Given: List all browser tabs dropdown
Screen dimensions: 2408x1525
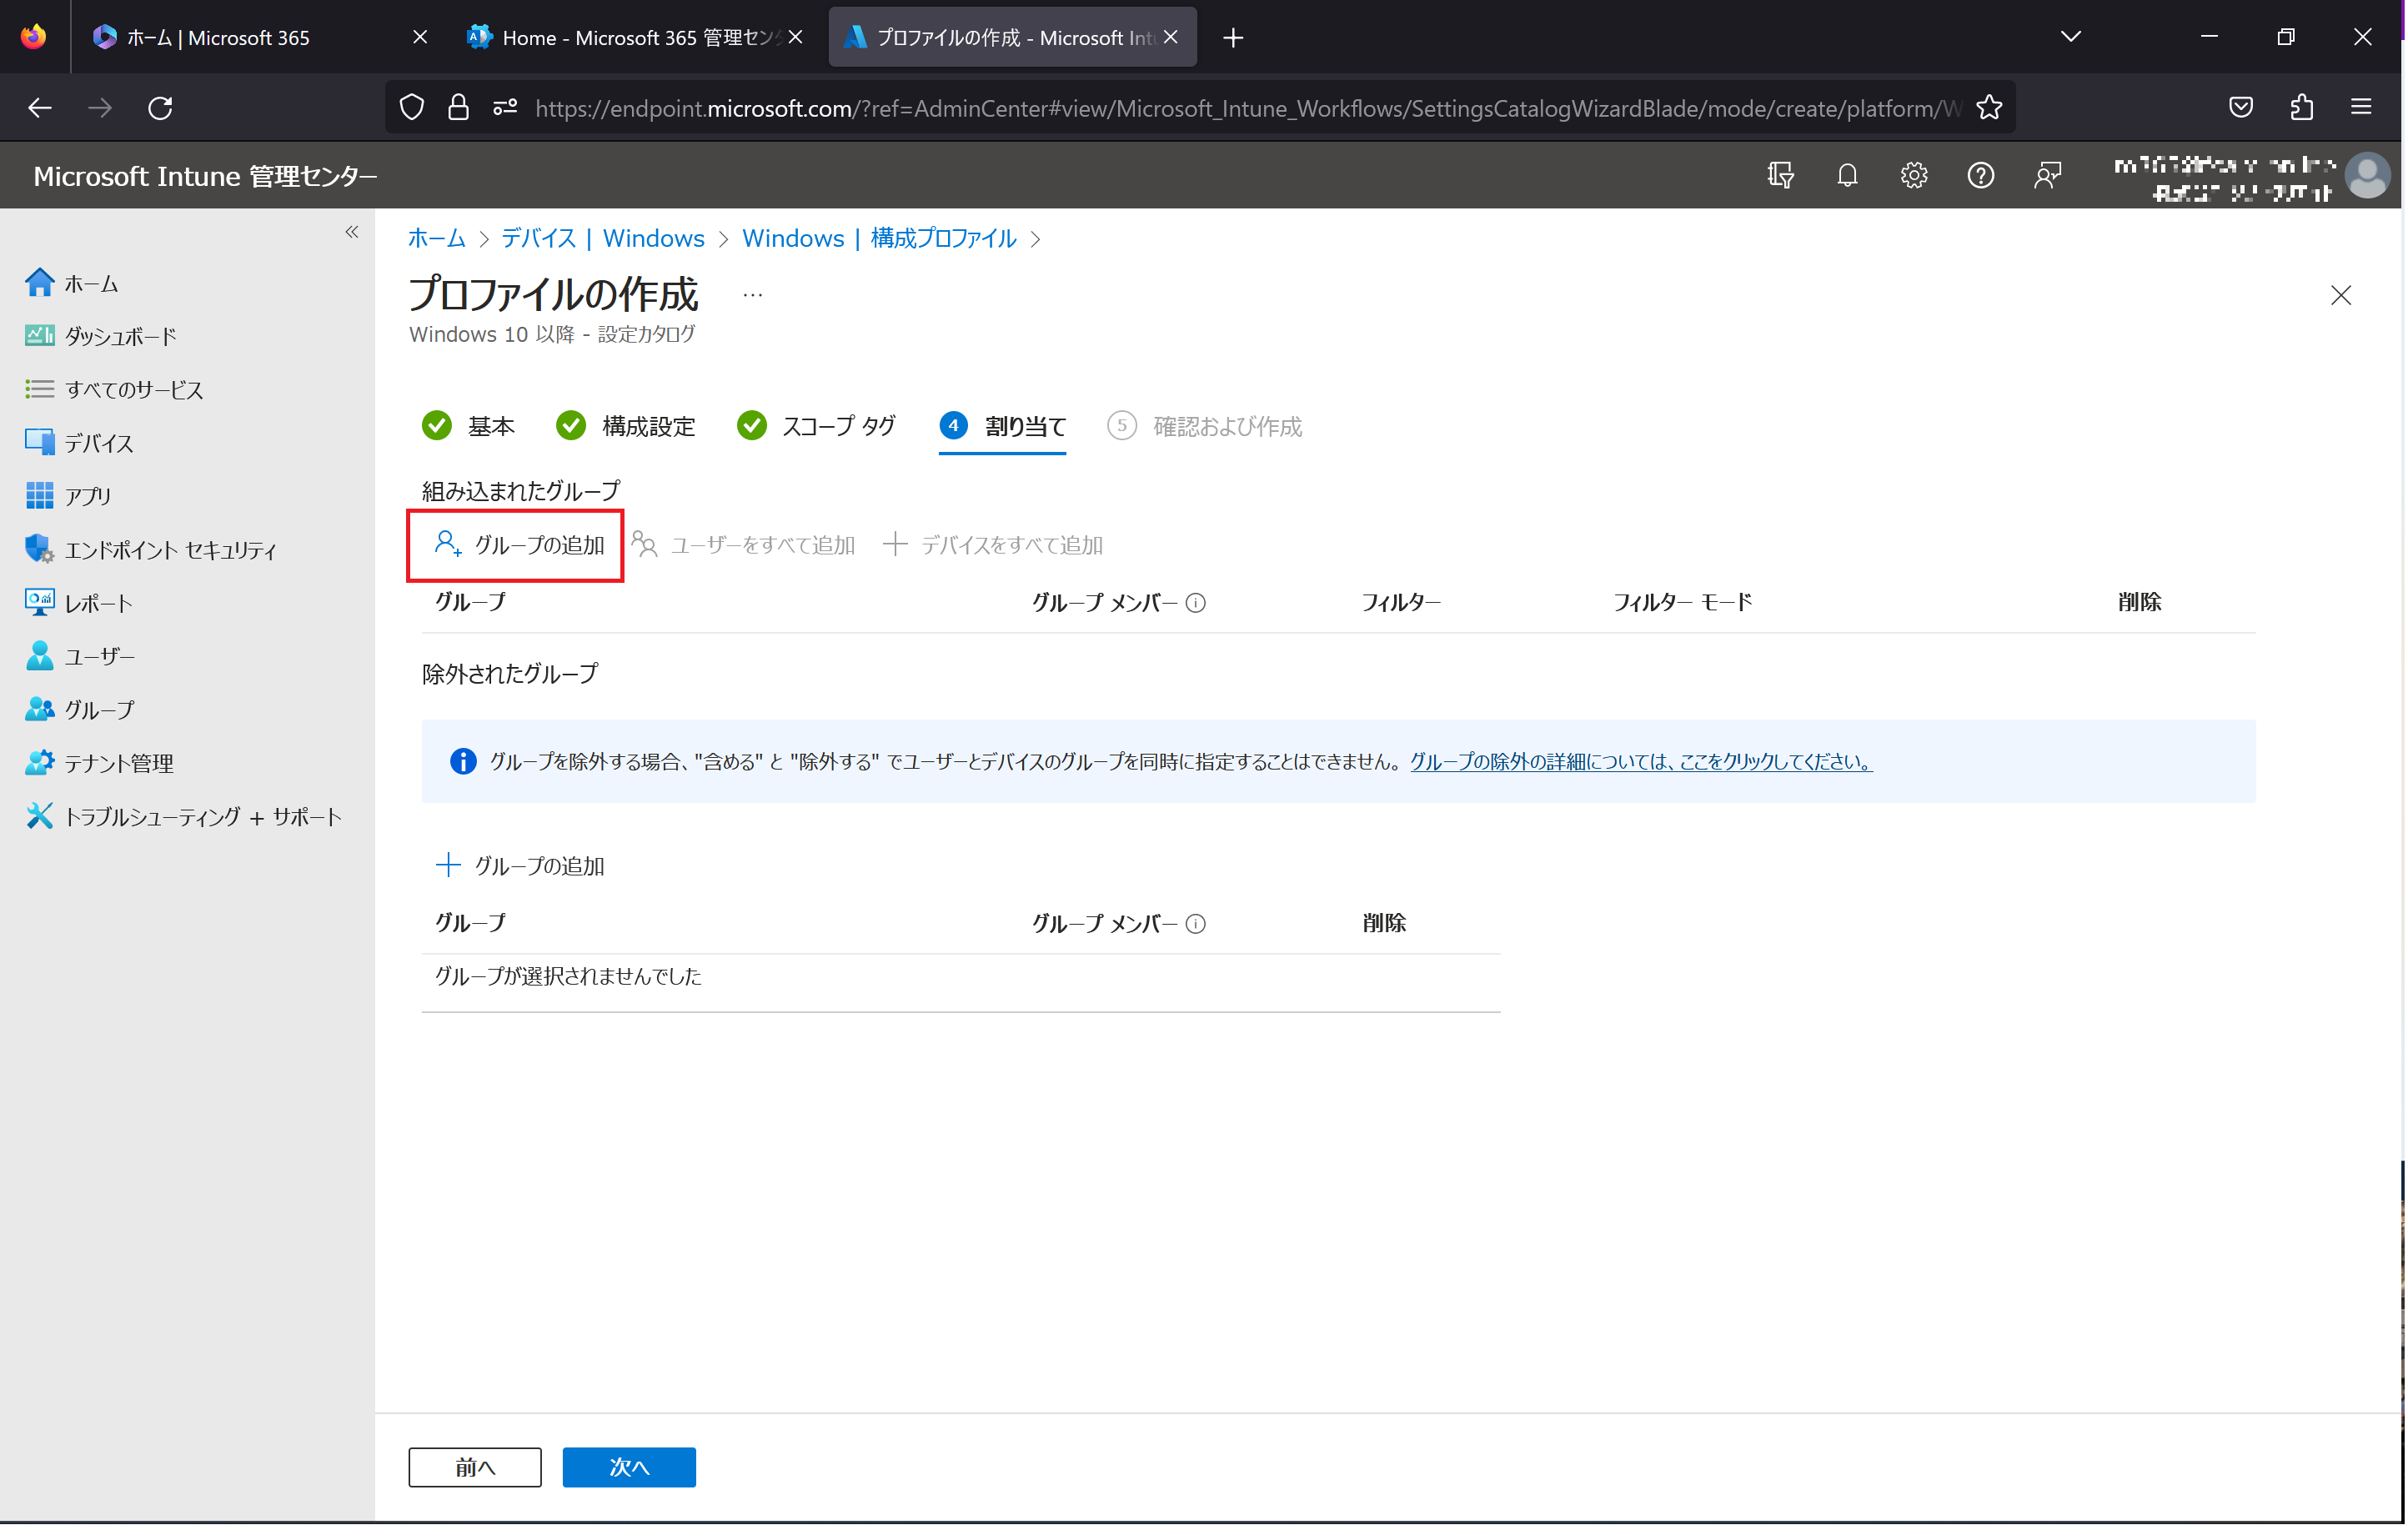Looking at the screenshot, I should click(x=2071, y=37).
